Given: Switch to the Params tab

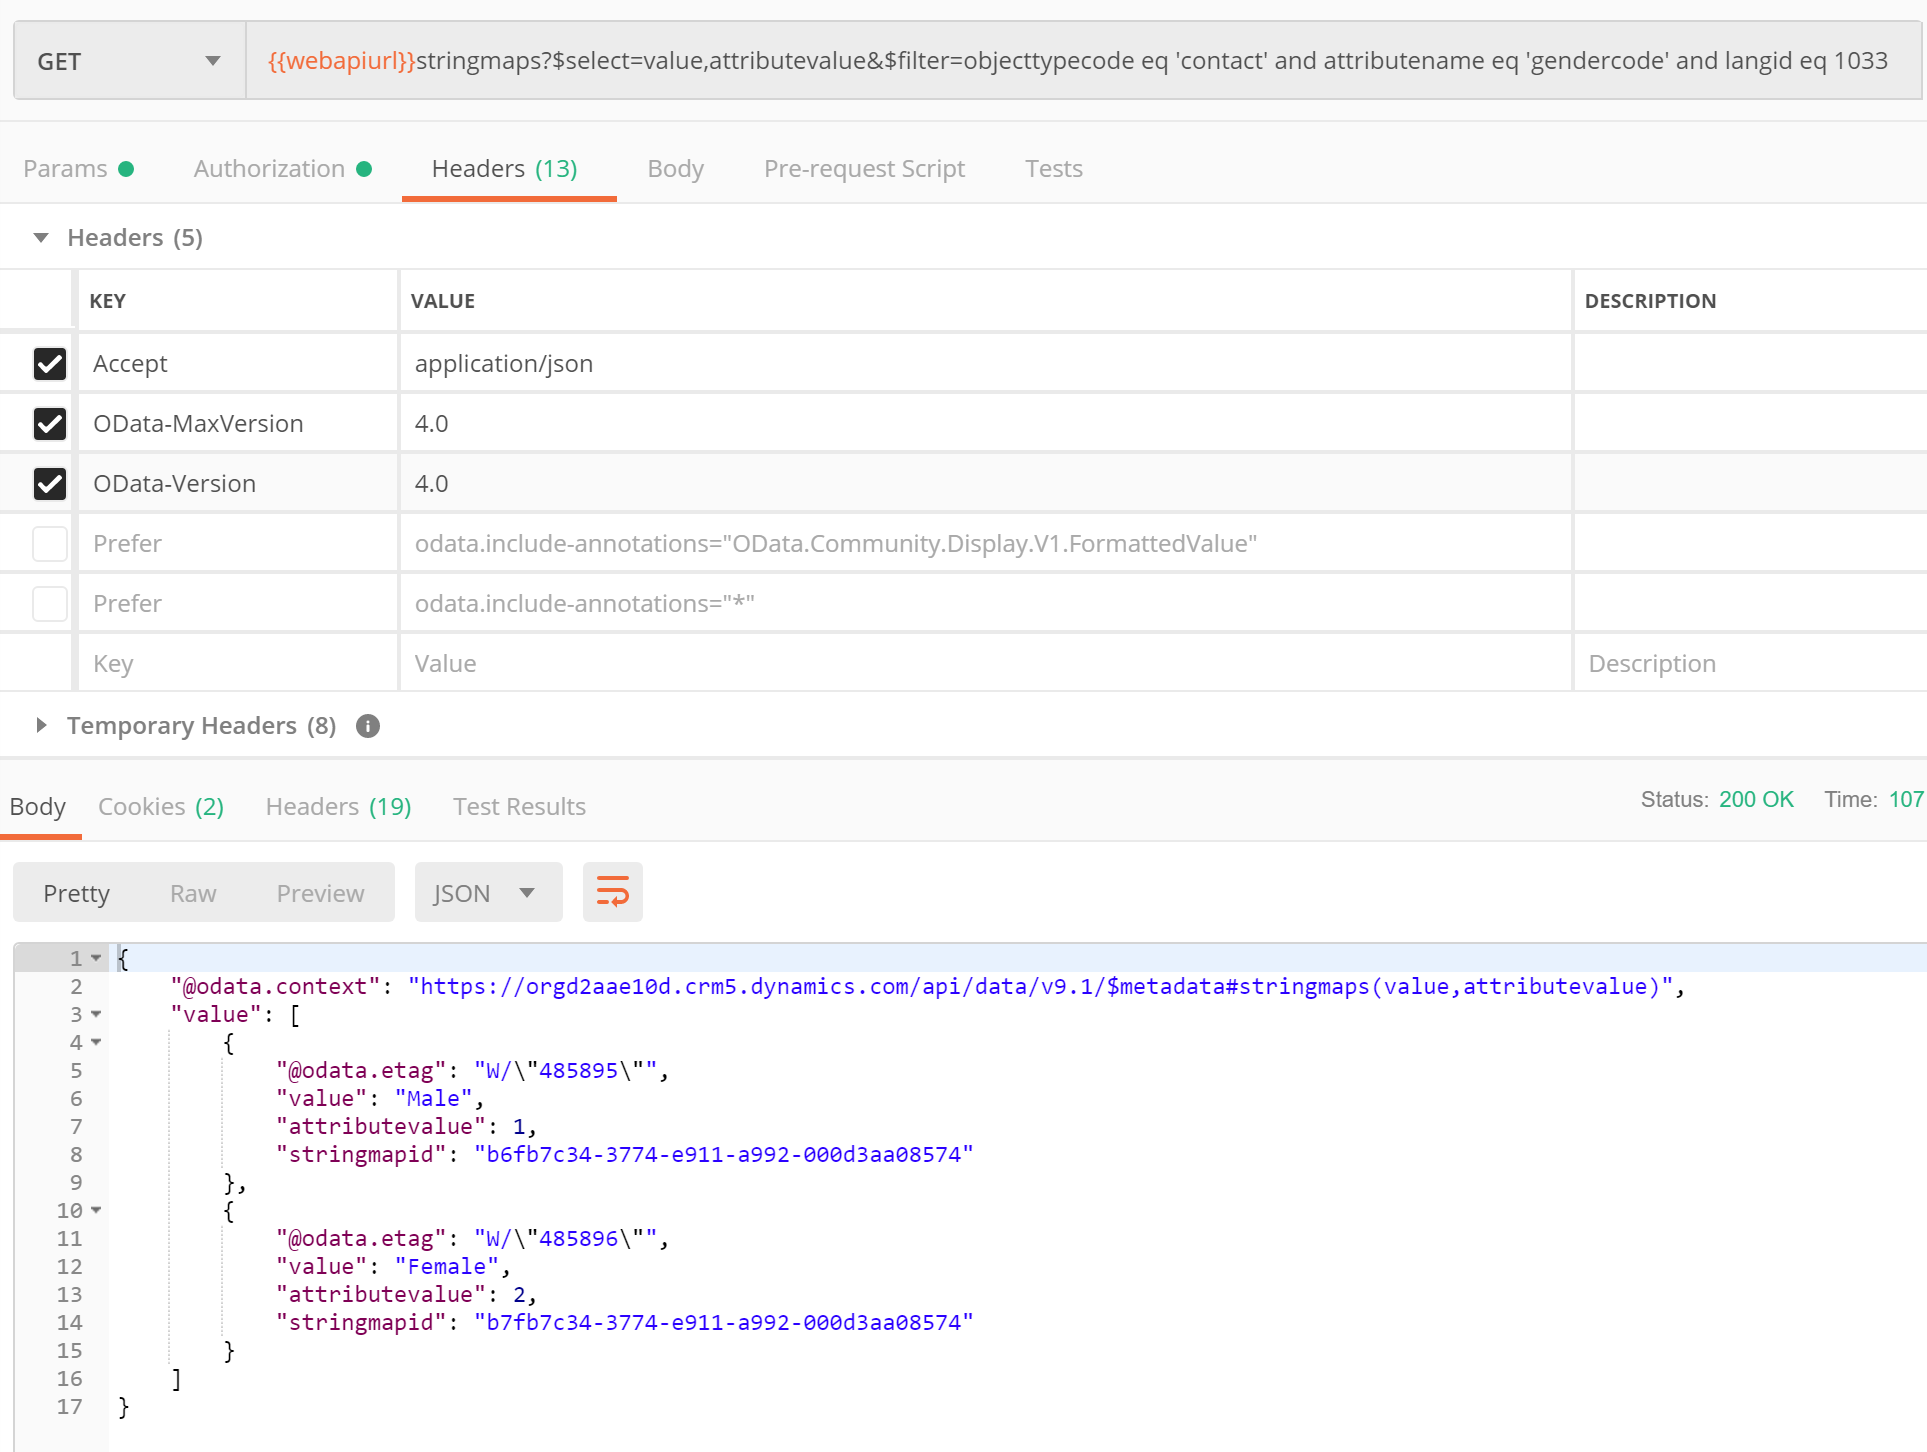Looking at the screenshot, I should (78, 168).
